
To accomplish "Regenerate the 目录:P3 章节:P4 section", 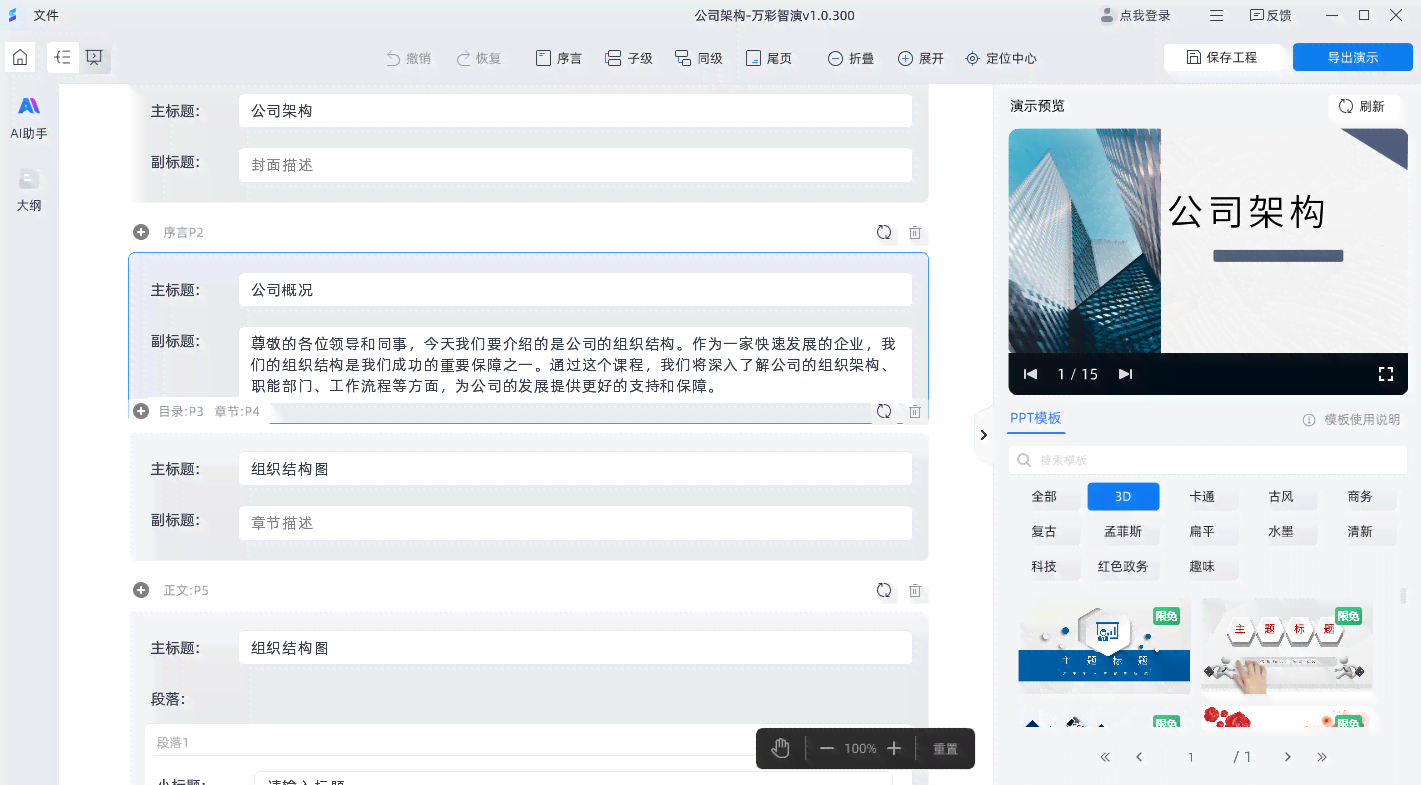I will coord(884,411).
